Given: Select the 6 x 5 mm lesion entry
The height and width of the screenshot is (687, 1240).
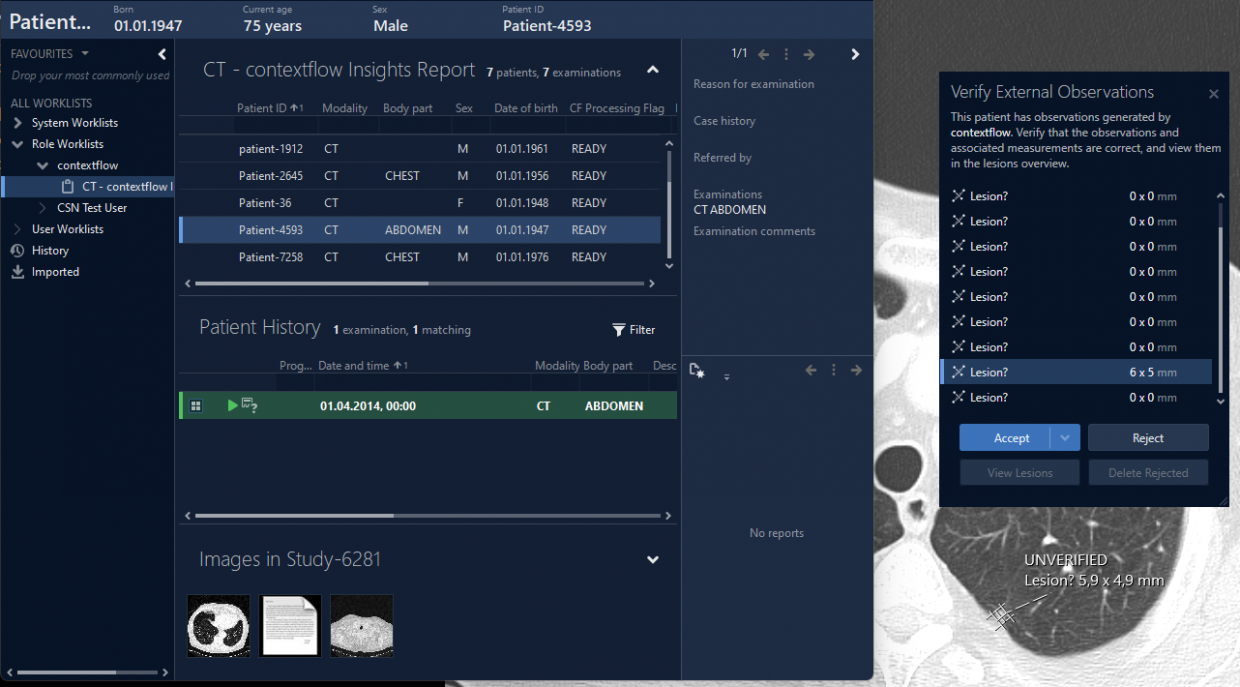Looking at the screenshot, I should [x=1075, y=372].
